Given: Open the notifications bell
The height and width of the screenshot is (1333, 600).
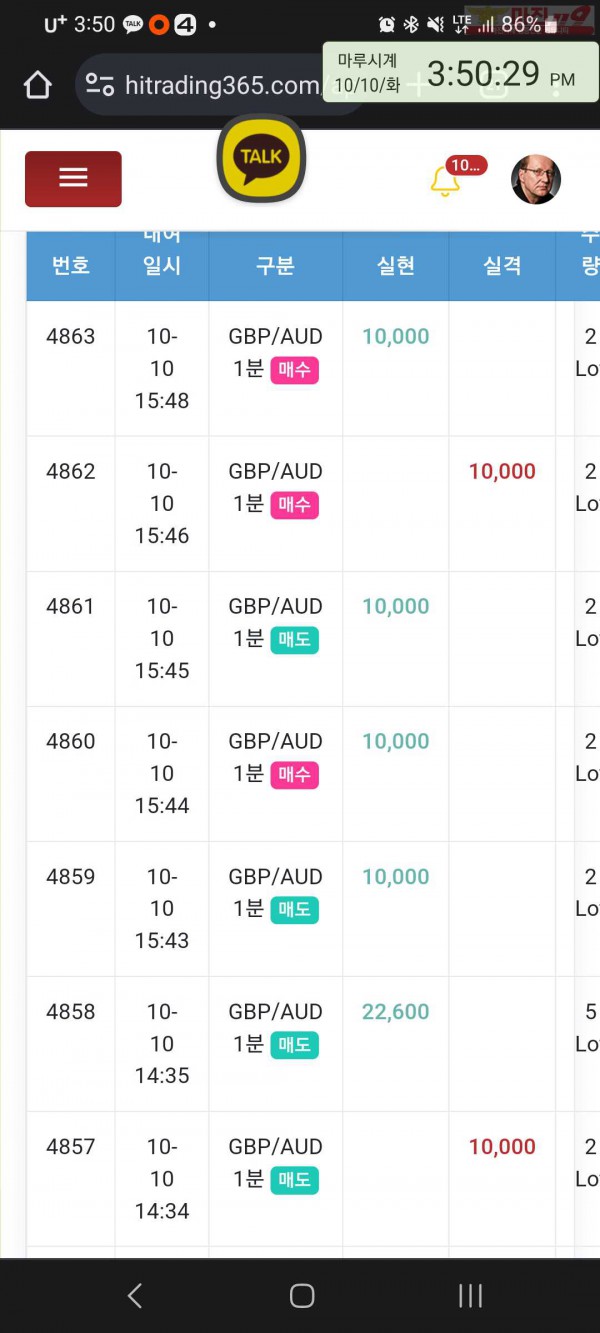Looking at the screenshot, I should point(445,181).
